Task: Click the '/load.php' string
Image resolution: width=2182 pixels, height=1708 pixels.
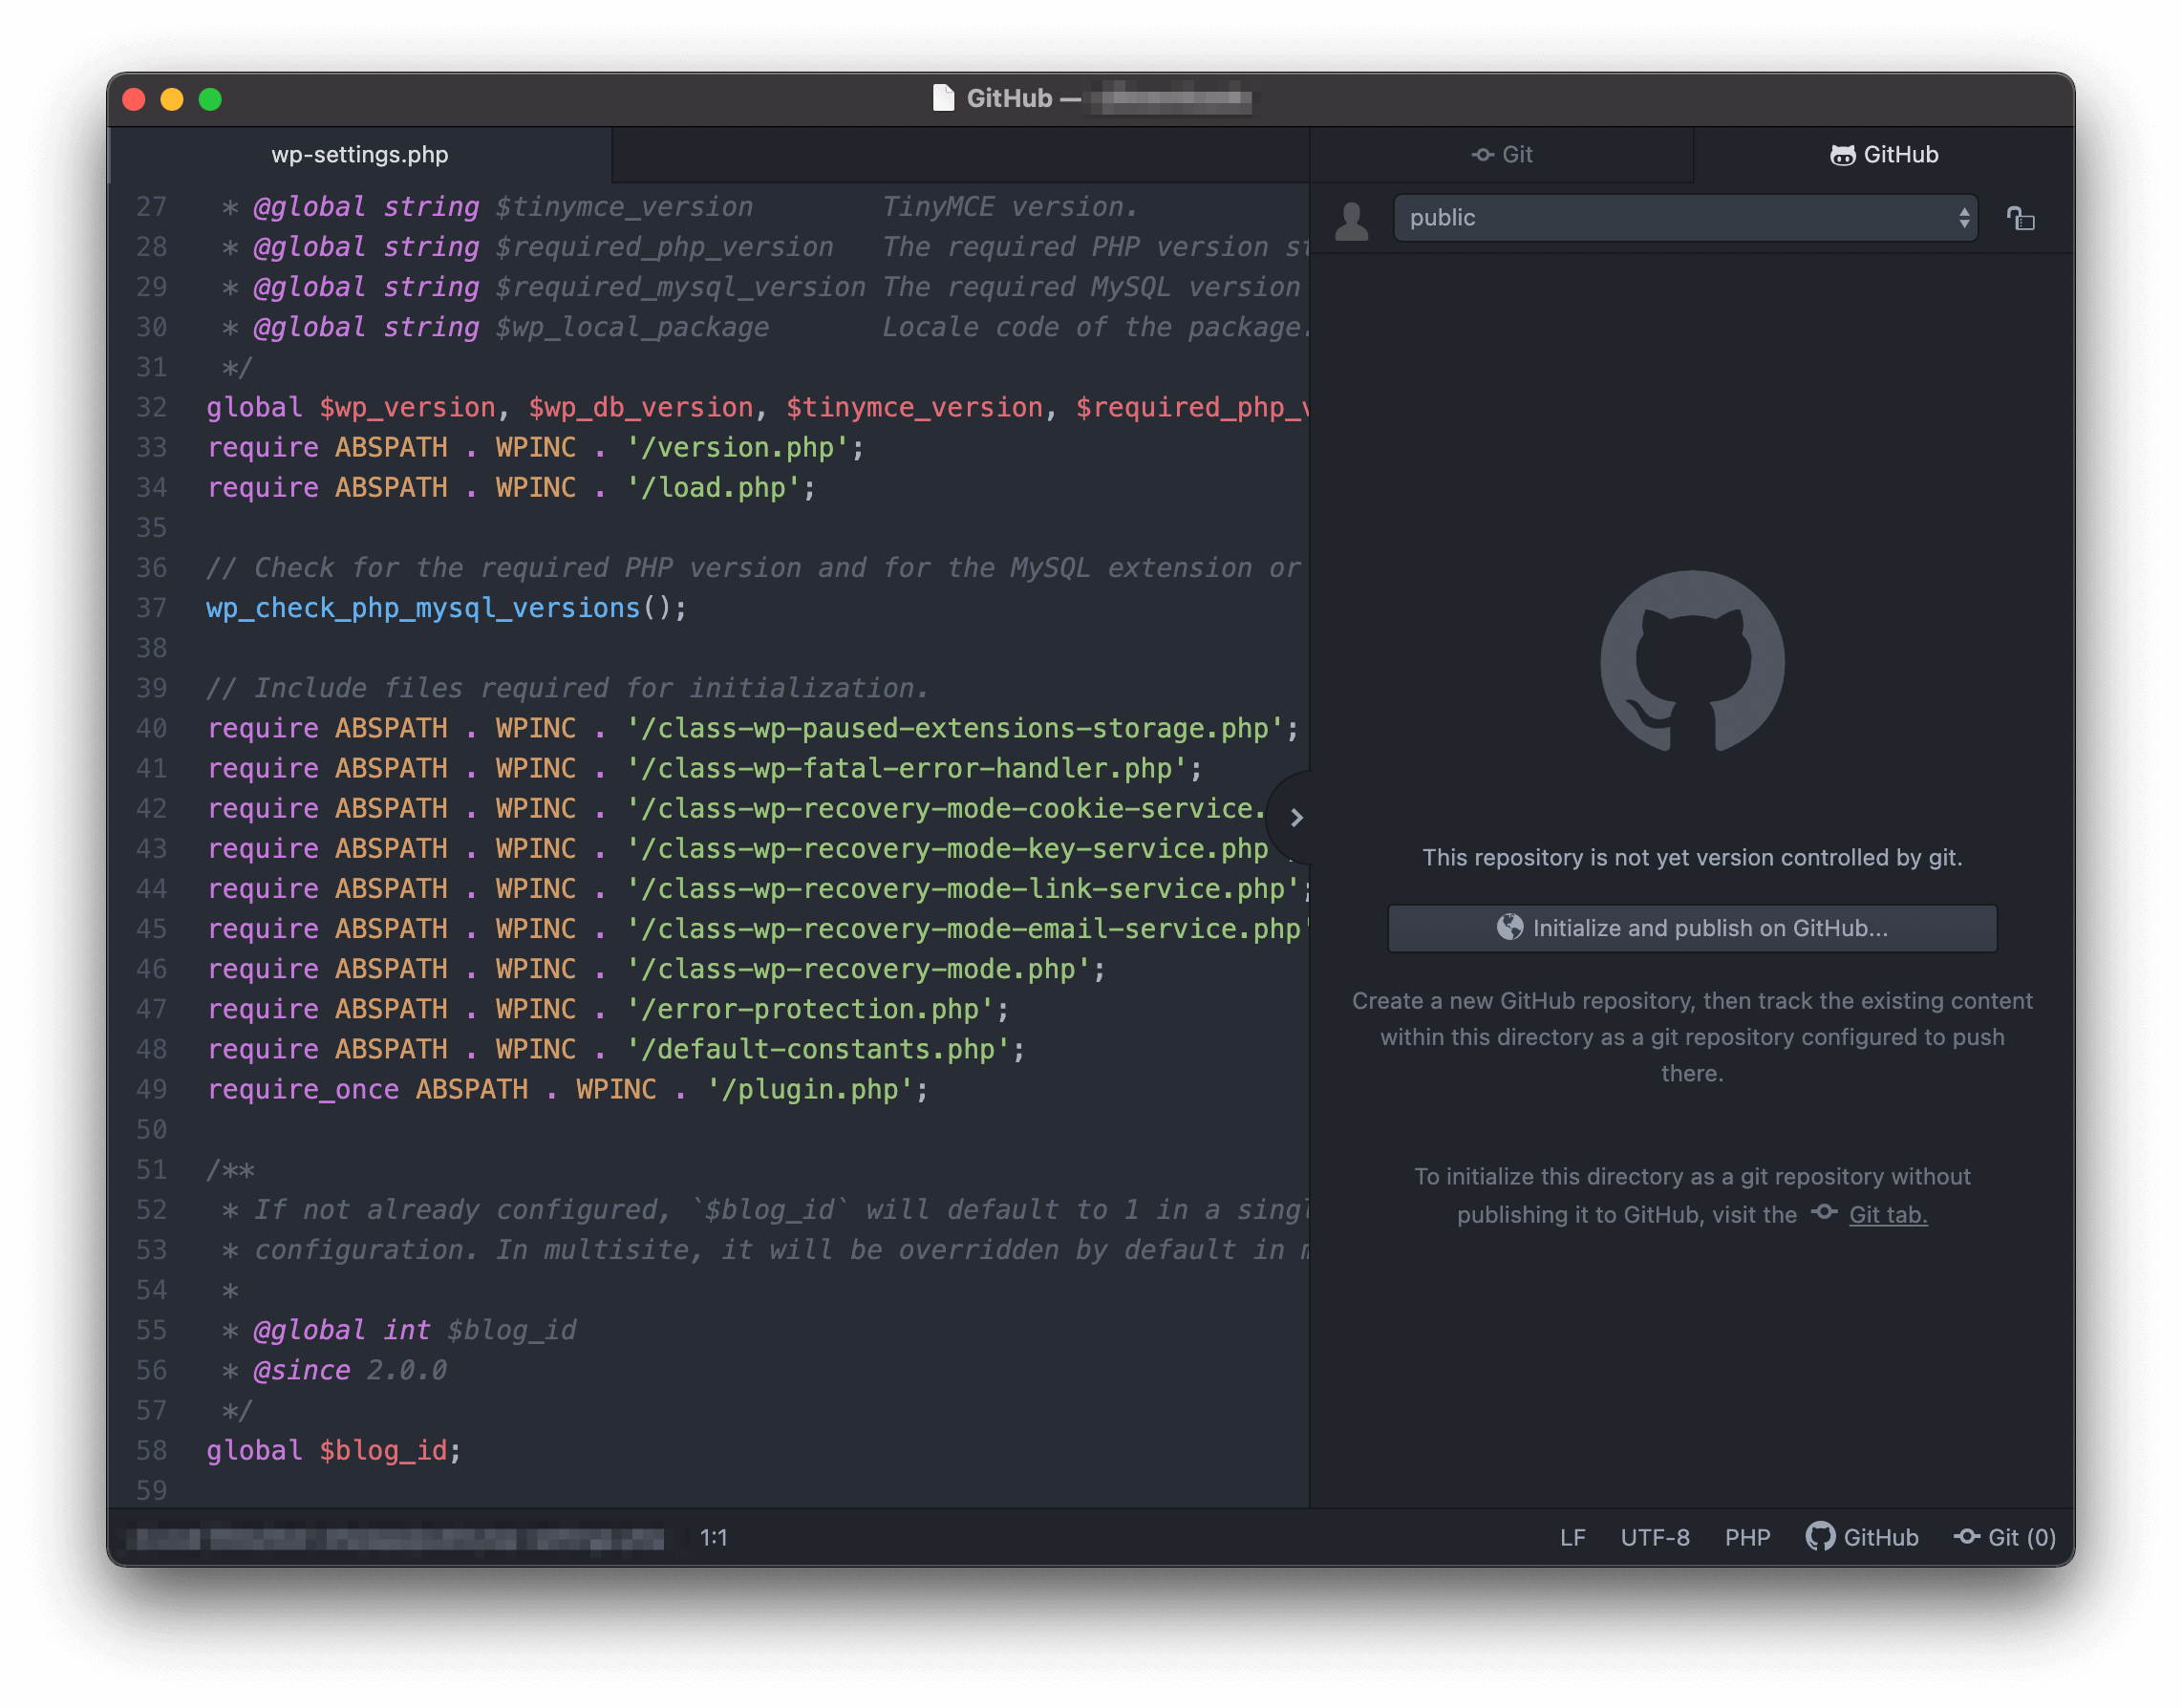Action: pos(714,487)
